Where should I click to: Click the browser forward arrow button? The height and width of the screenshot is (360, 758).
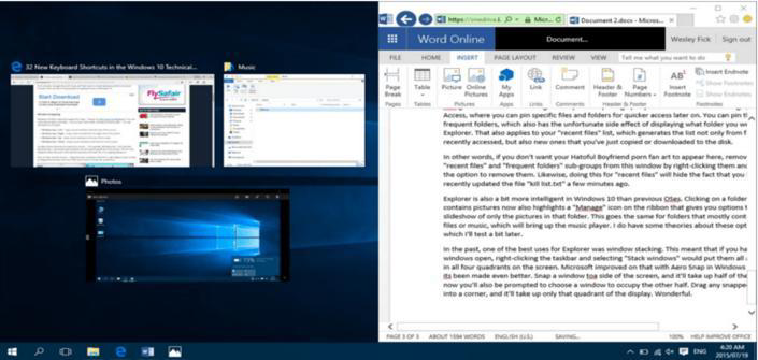(424, 19)
